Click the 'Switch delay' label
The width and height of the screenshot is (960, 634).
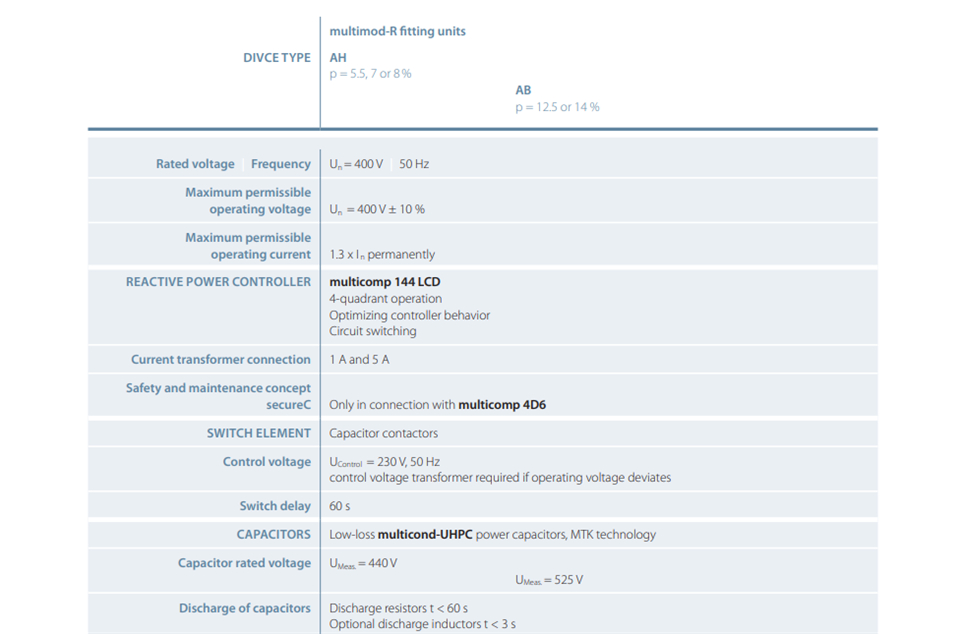[276, 506]
